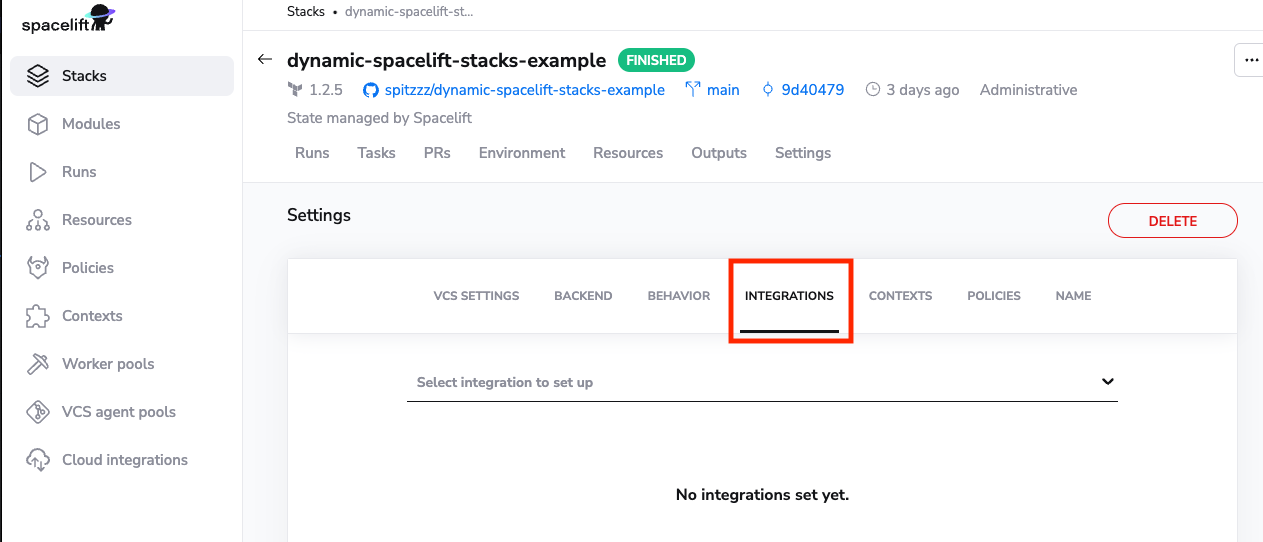
Task: Open the Cloud integrations cloud icon
Action: 38,460
